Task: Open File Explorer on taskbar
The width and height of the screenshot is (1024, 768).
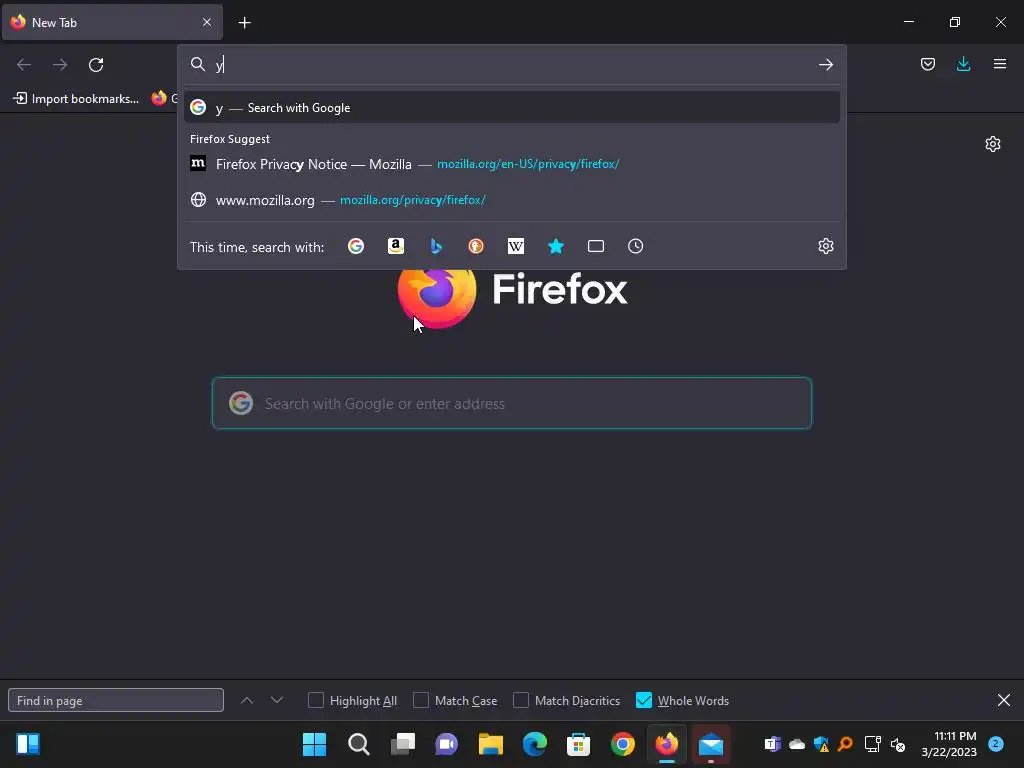Action: pos(490,744)
